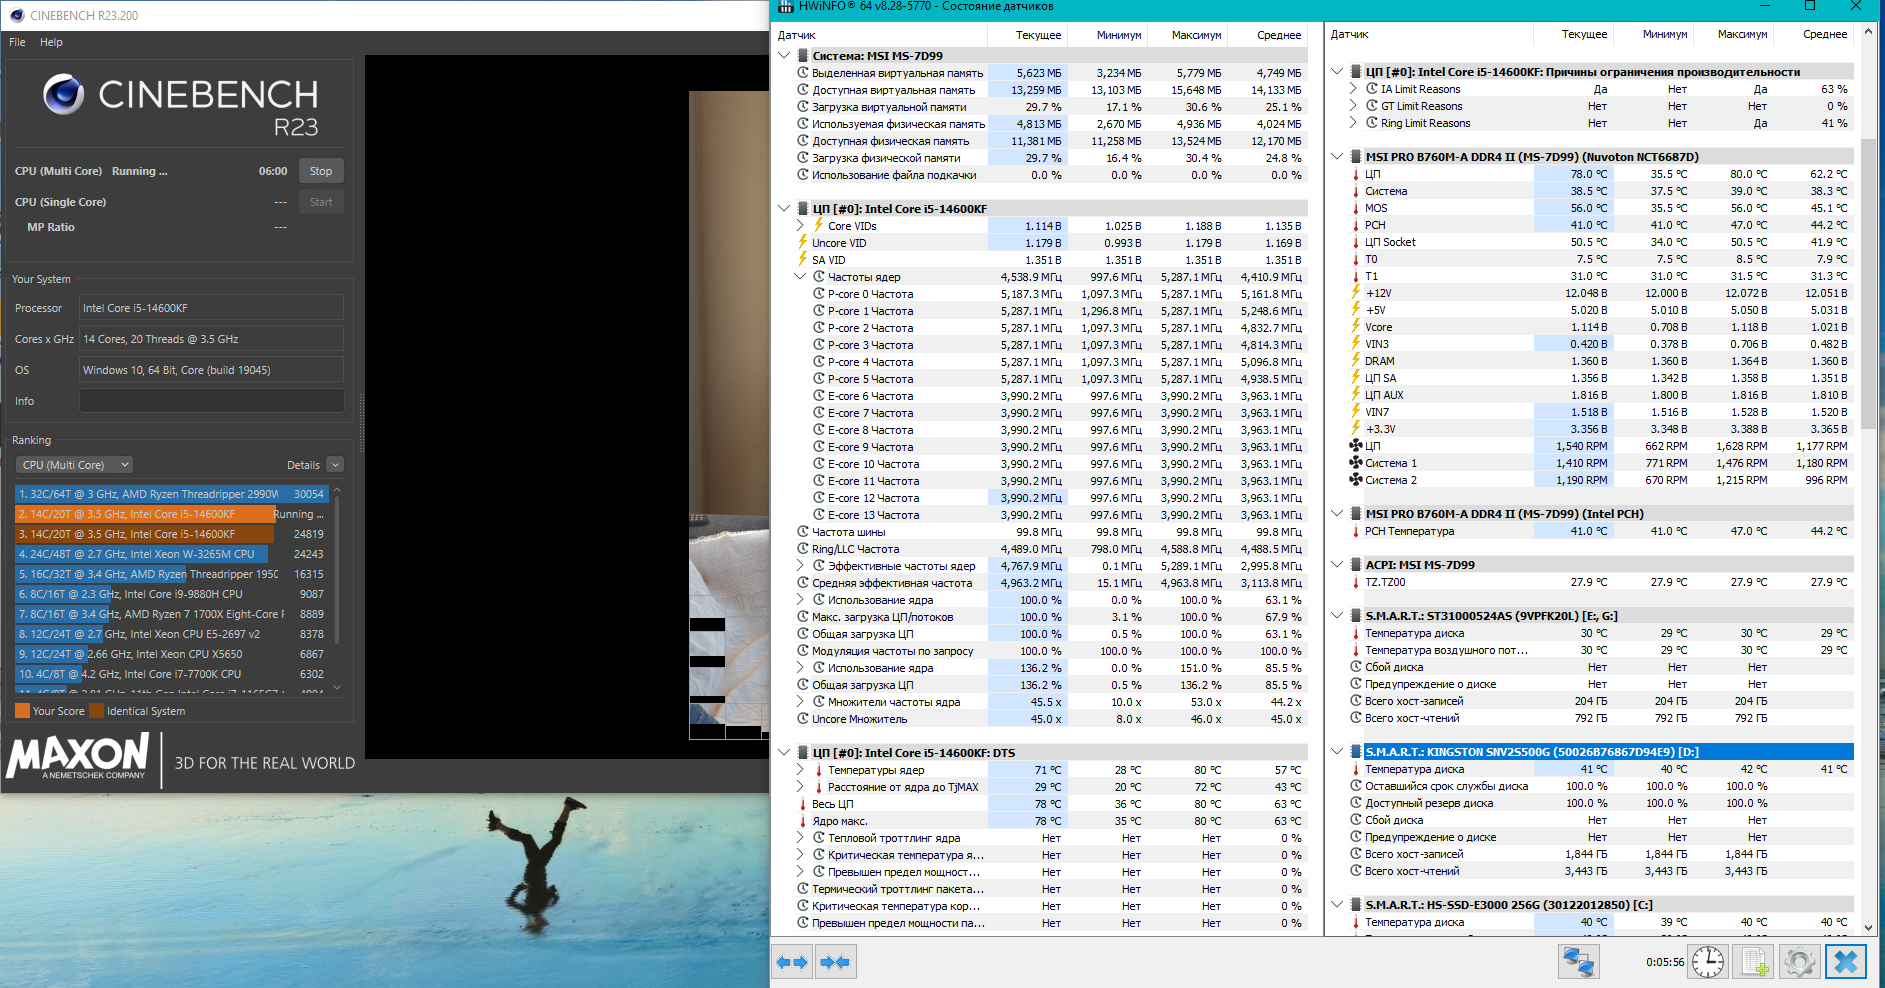Image resolution: width=1885 pixels, height=988 pixels.
Task: Select the Доступный резерв диска row
Action: pyautogui.click(x=1592, y=803)
